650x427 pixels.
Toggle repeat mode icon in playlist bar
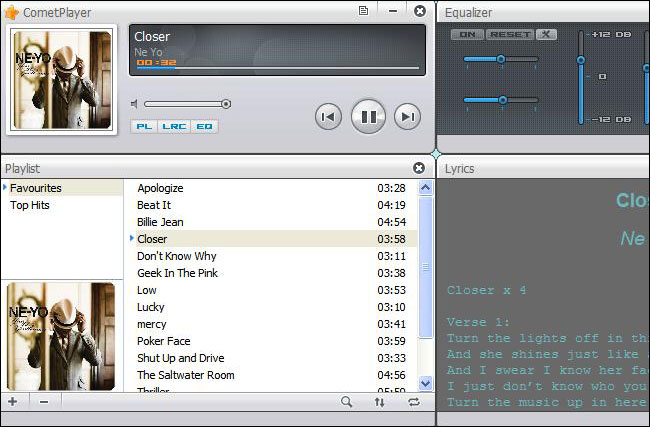tap(413, 402)
